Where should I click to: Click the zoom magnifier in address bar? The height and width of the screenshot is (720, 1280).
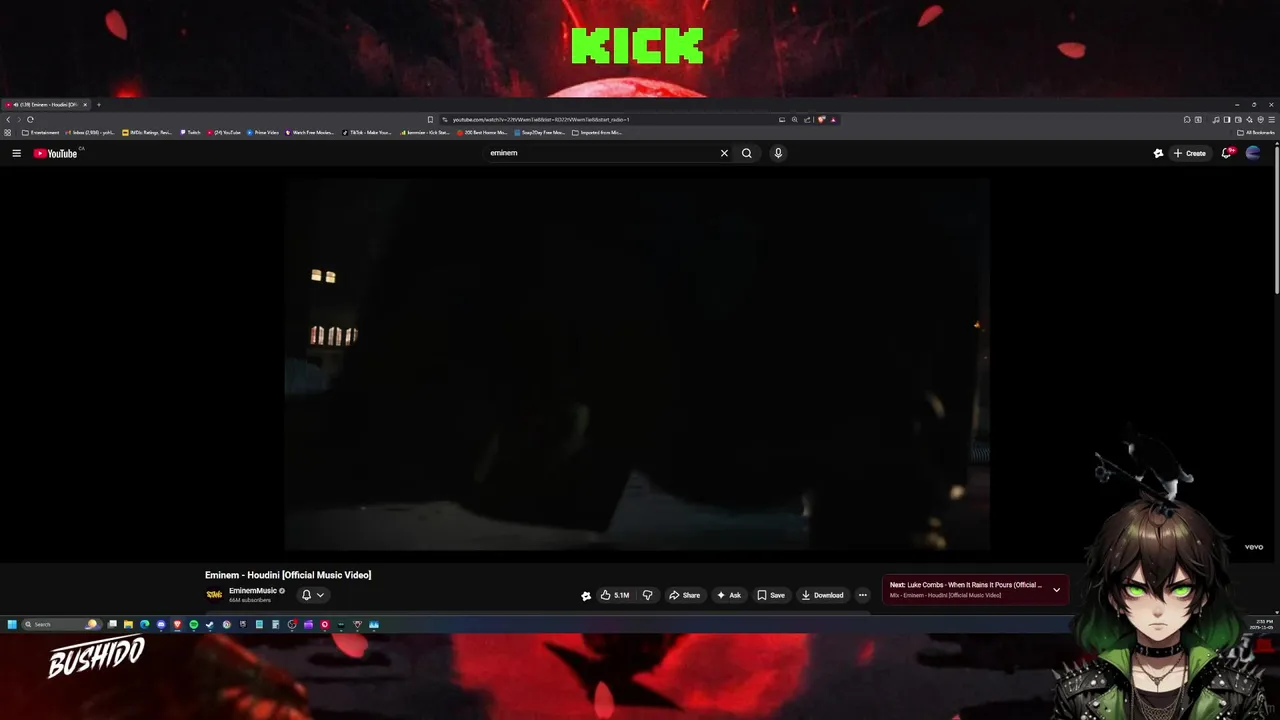tap(795, 119)
